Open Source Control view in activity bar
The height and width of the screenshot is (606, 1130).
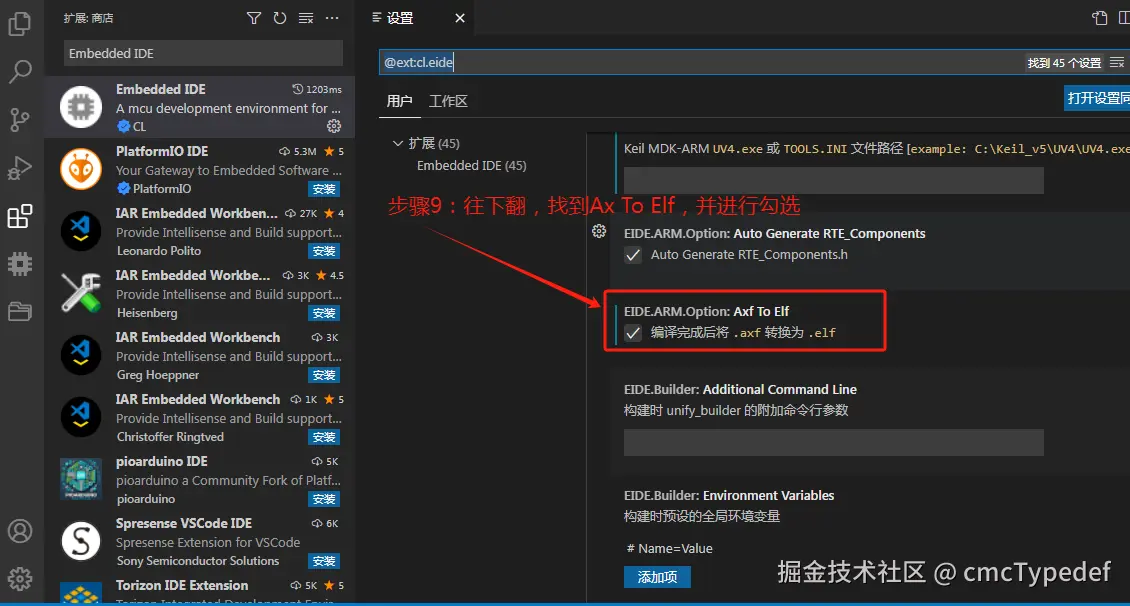19,120
